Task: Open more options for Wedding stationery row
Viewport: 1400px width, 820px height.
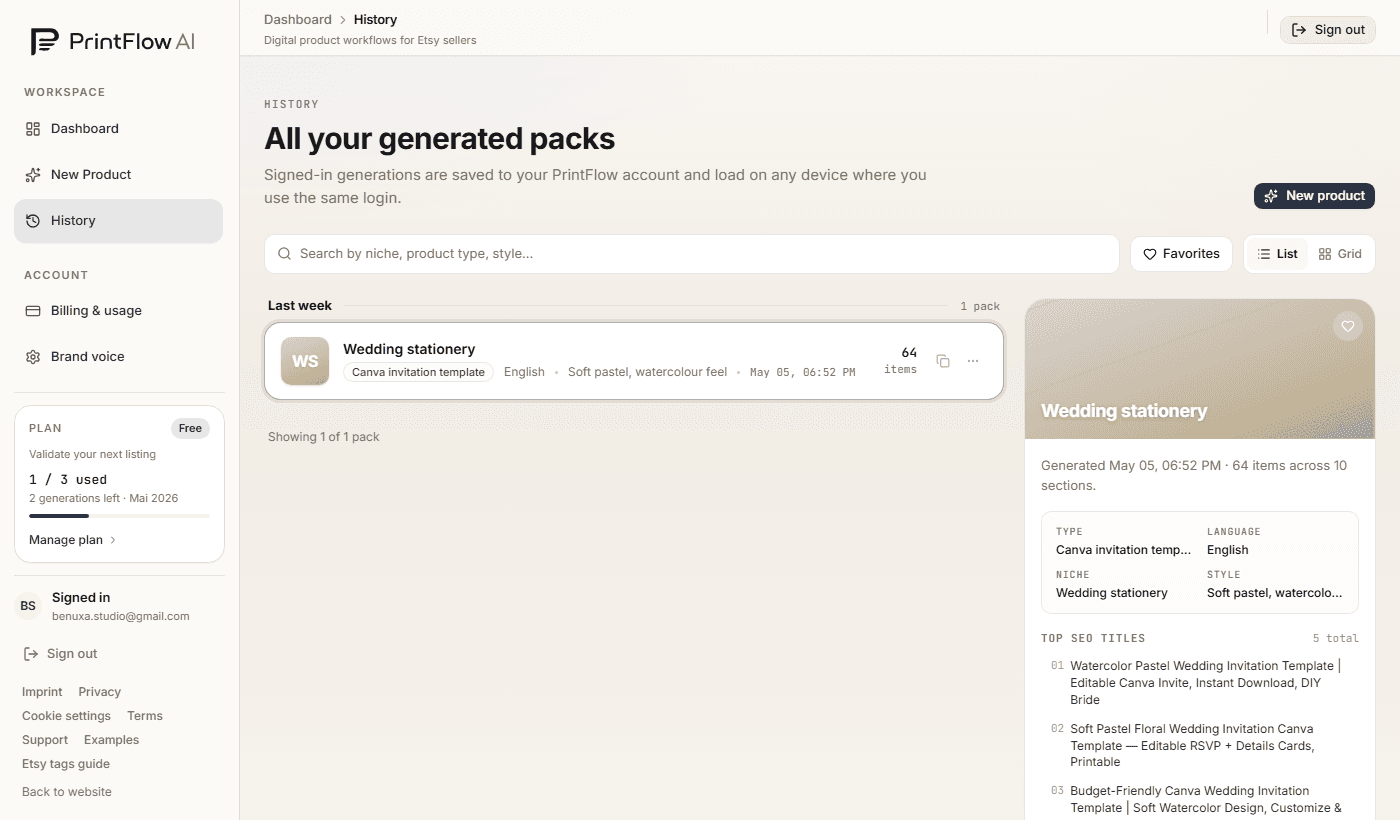Action: pyautogui.click(x=973, y=361)
